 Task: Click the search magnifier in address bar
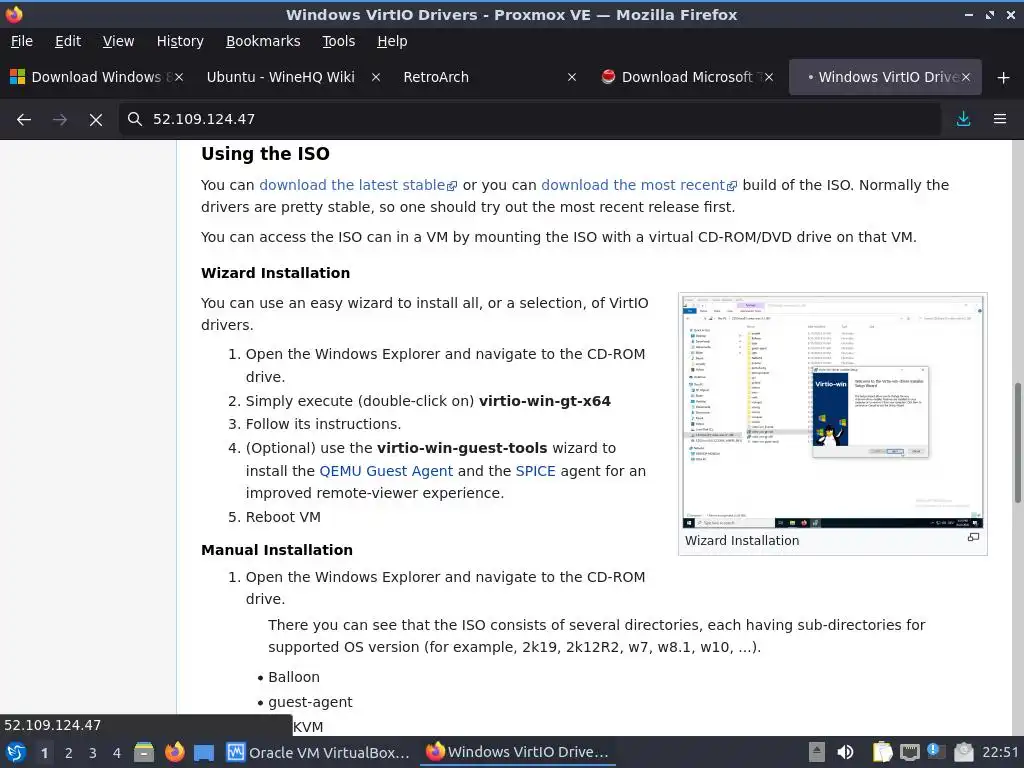(x=135, y=119)
